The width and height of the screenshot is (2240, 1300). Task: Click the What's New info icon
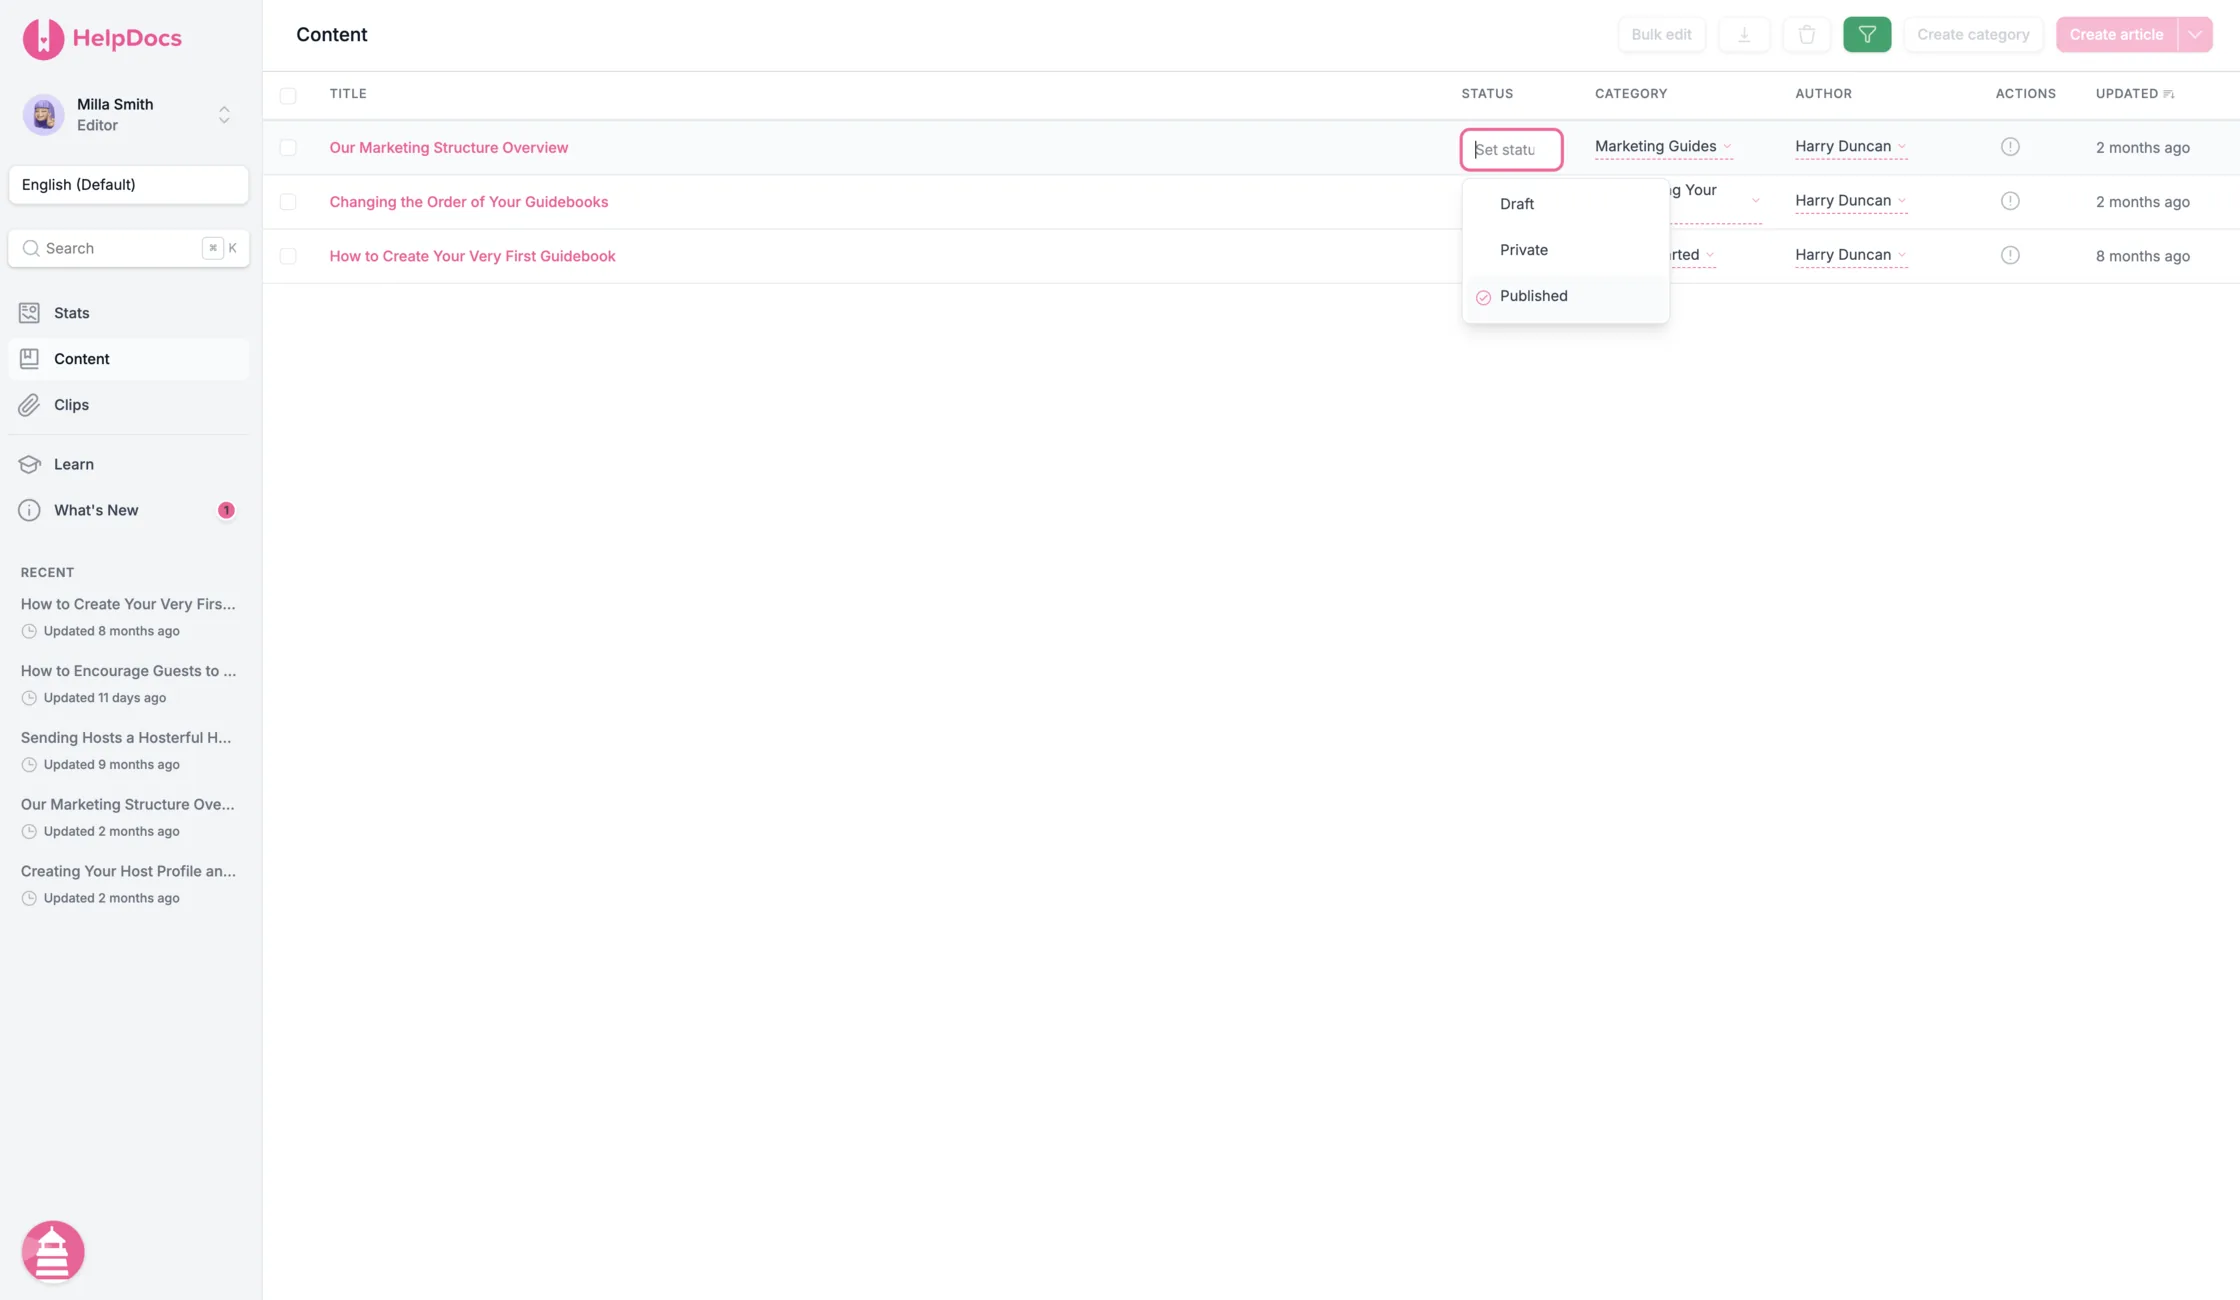pos(29,510)
